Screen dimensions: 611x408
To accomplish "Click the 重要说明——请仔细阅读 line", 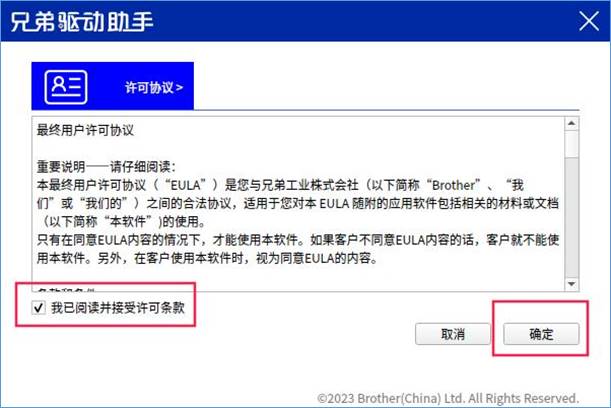I will click(x=106, y=167).
